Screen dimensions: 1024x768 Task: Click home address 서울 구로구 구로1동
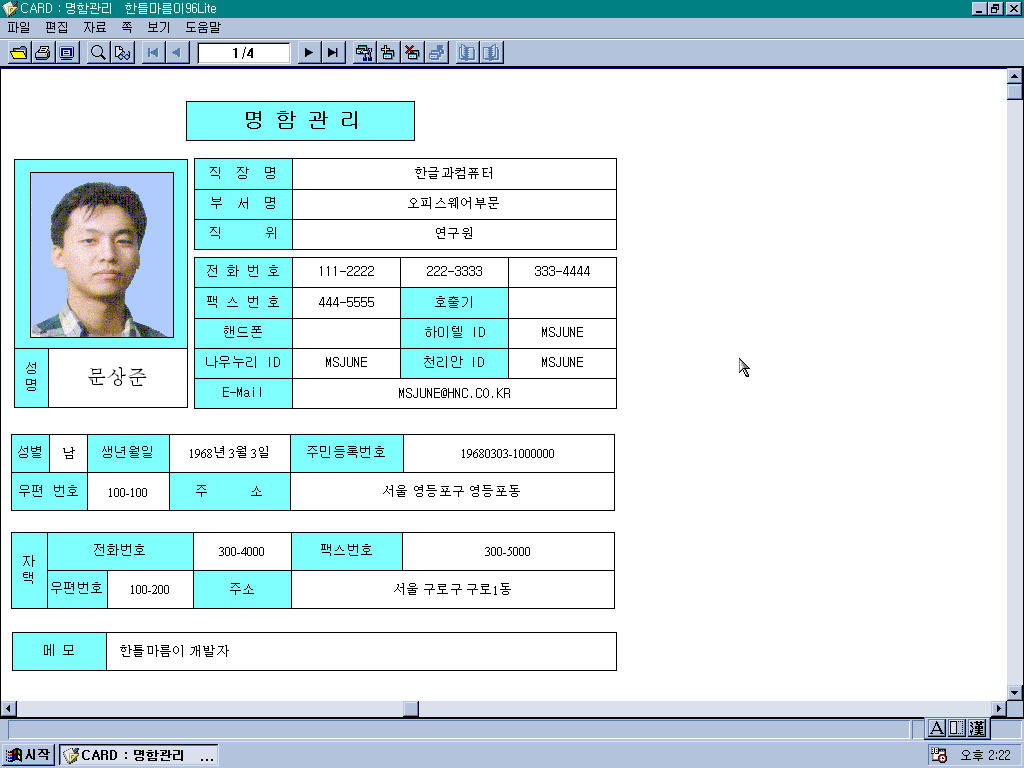(452, 590)
